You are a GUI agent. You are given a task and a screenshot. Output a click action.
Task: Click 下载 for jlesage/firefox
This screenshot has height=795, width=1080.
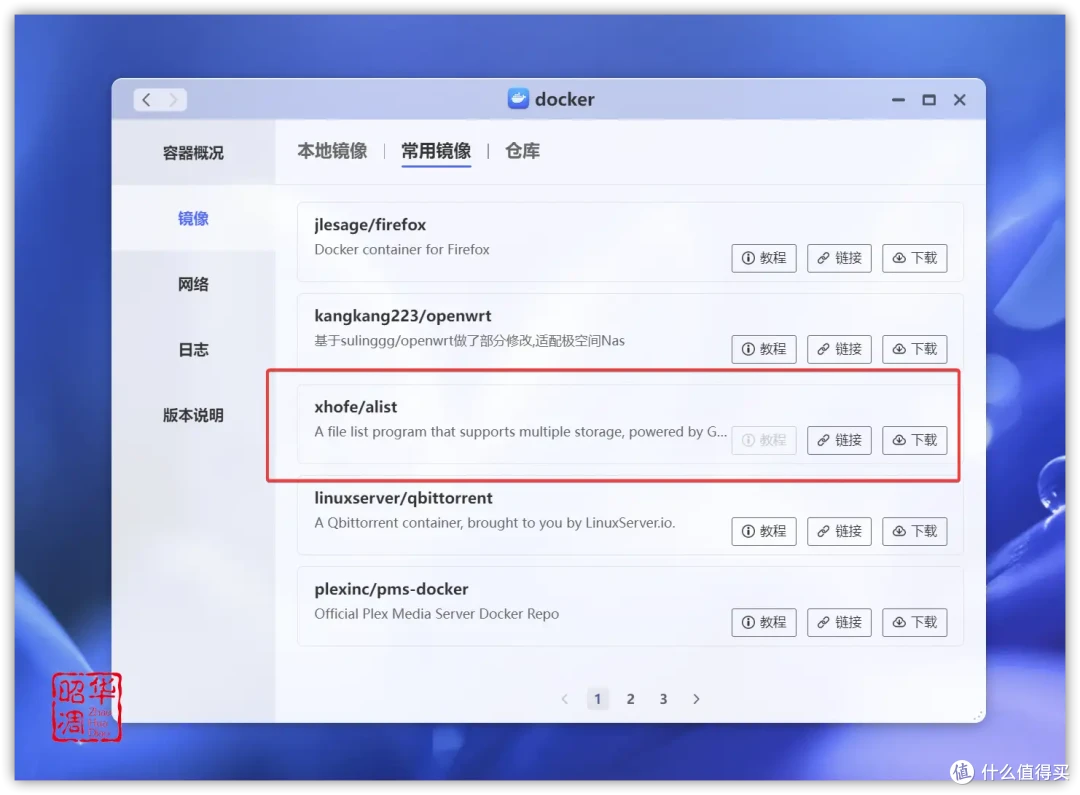click(915, 258)
